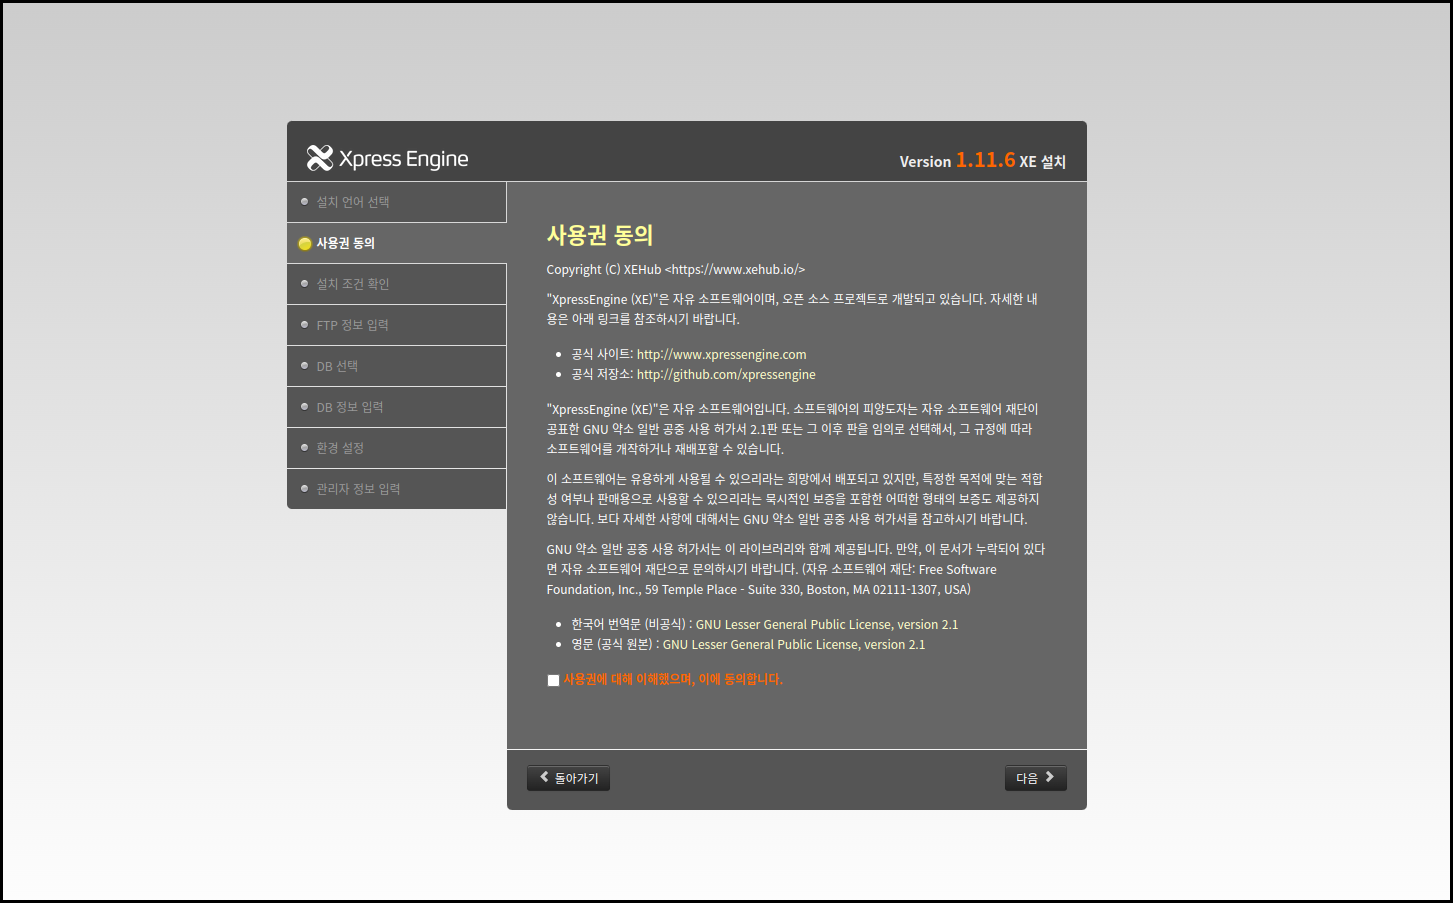The width and height of the screenshot is (1453, 903).
Task: Select the DB 정보 입력 step
Action: (x=396, y=407)
